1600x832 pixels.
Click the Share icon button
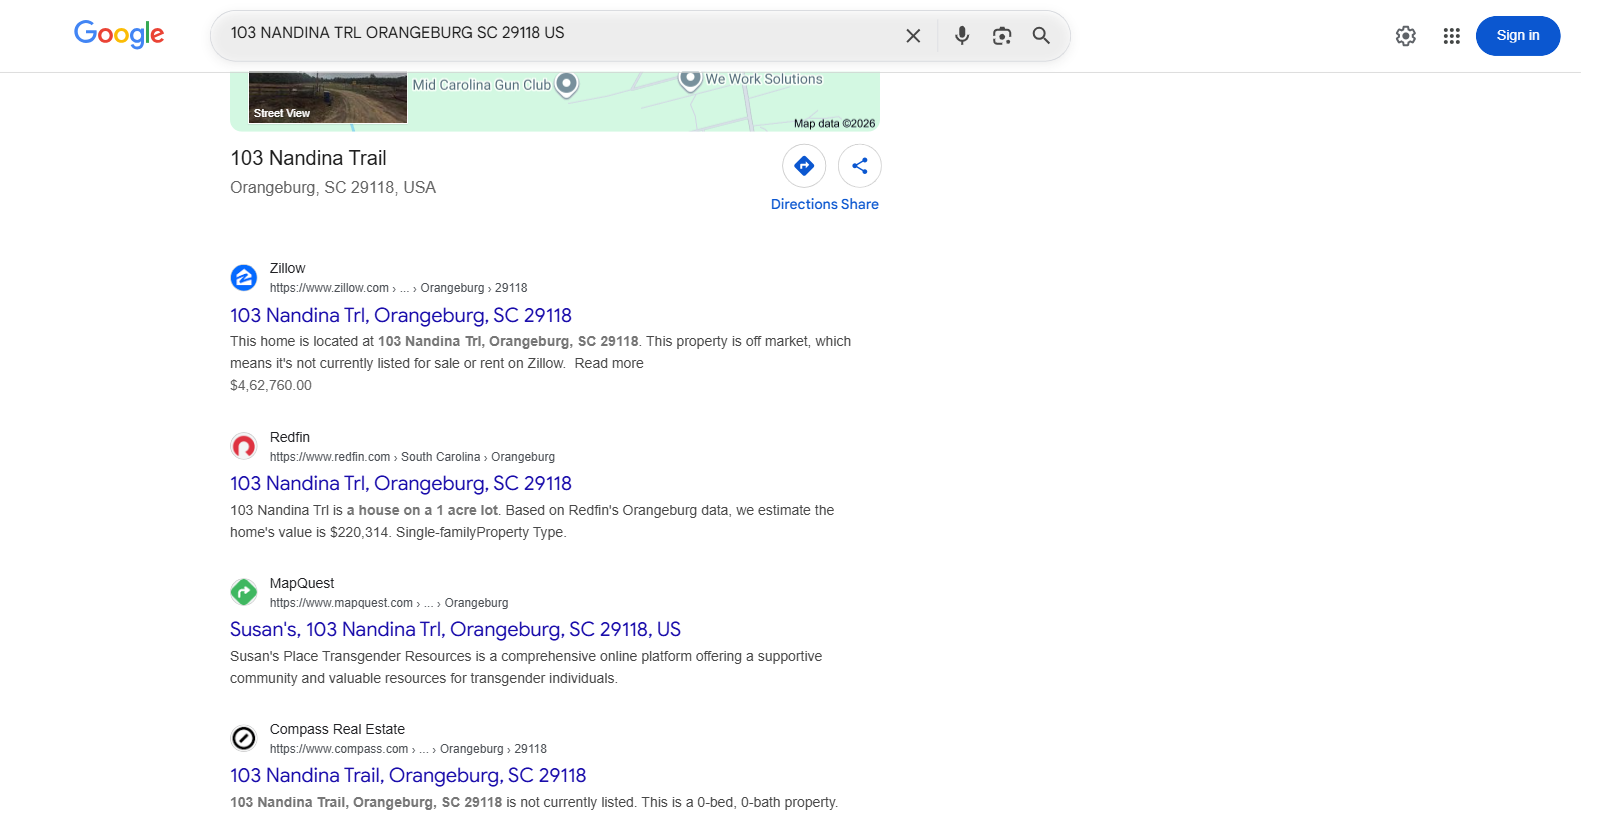coord(860,166)
